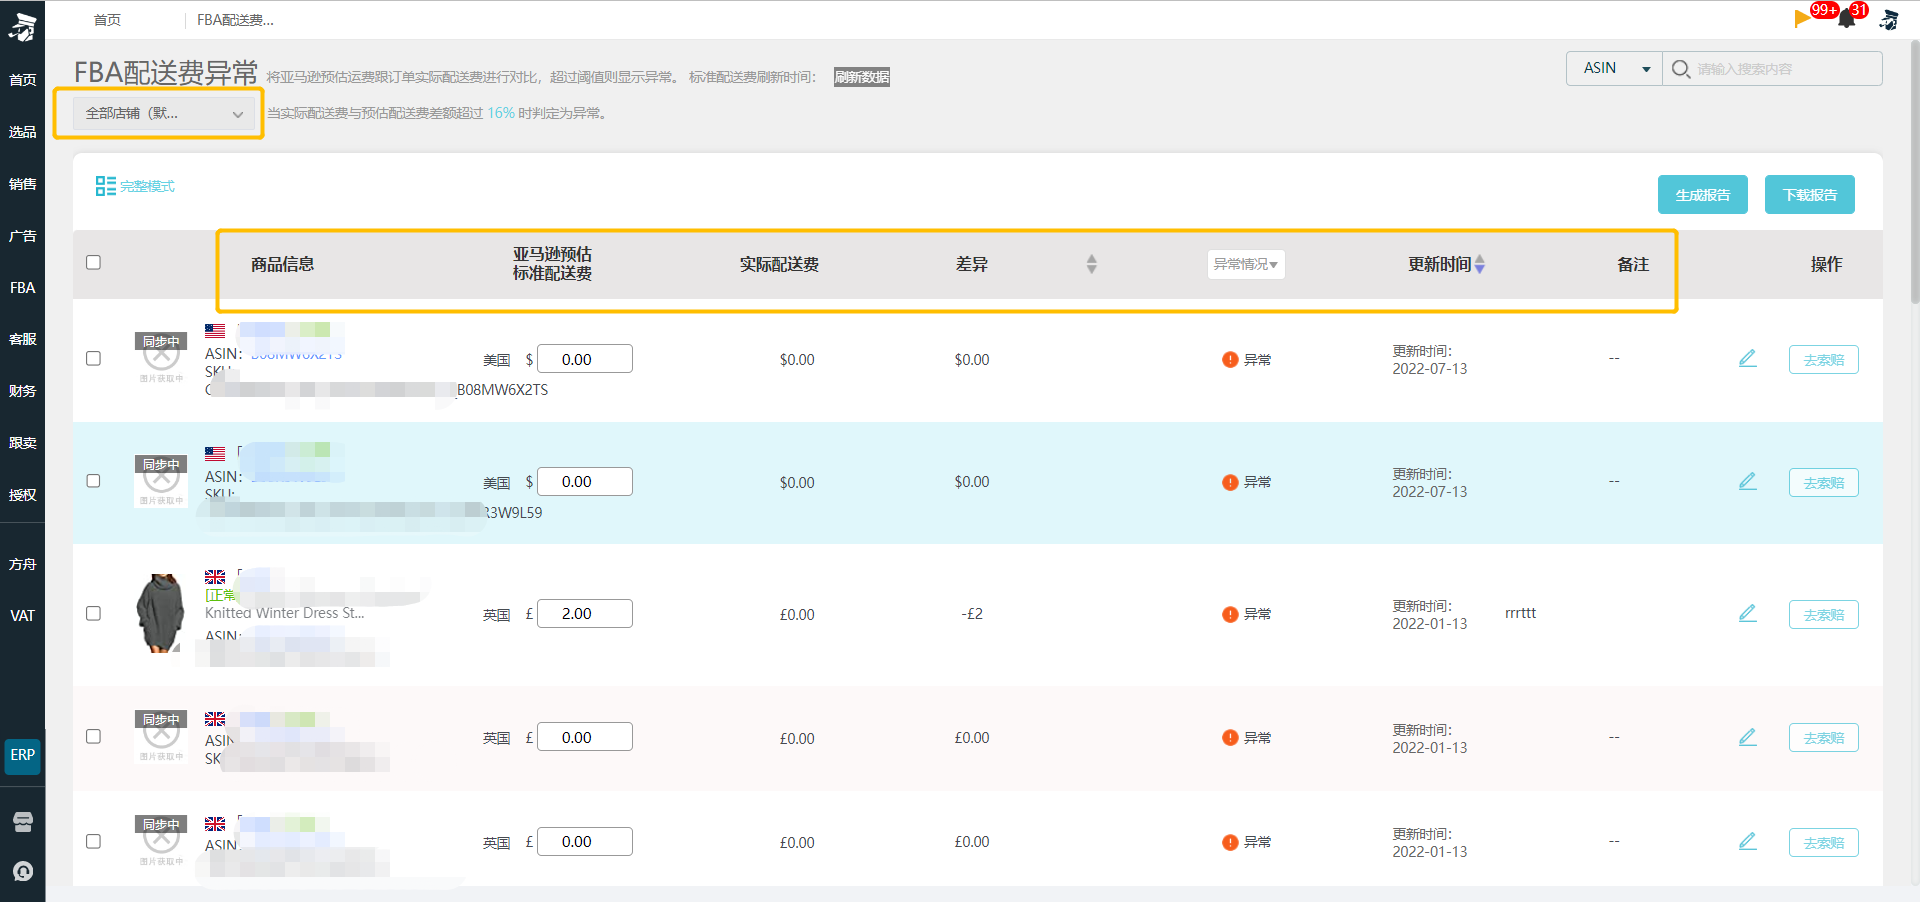Click 去索赔 in Knitted Winter Dress row
This screenshot has width=1920, height=902.
click(1823, 615)
